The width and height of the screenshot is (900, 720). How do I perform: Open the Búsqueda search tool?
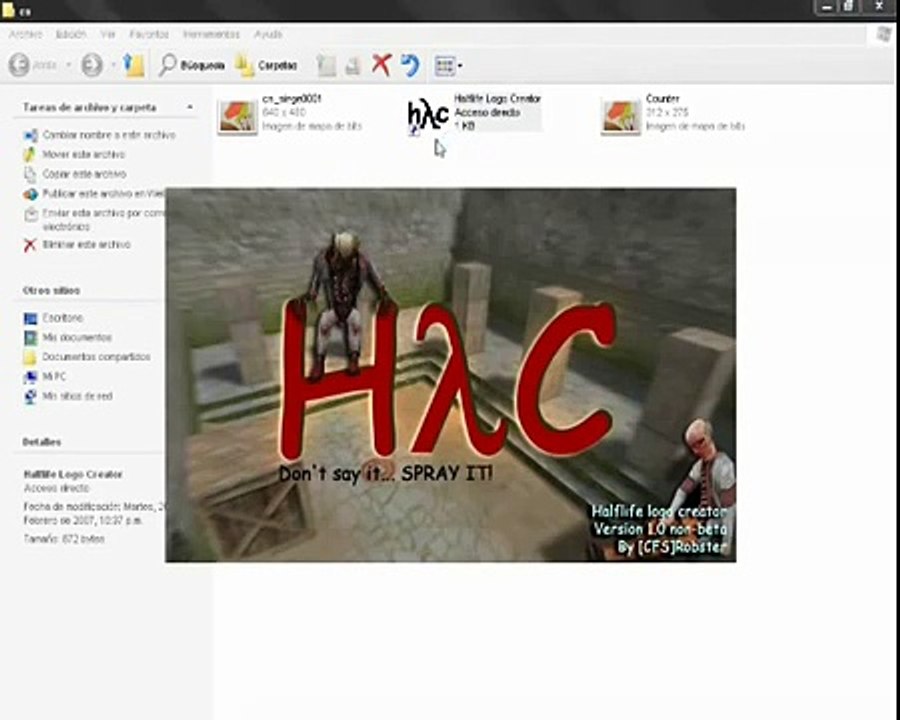coord(191,65)
